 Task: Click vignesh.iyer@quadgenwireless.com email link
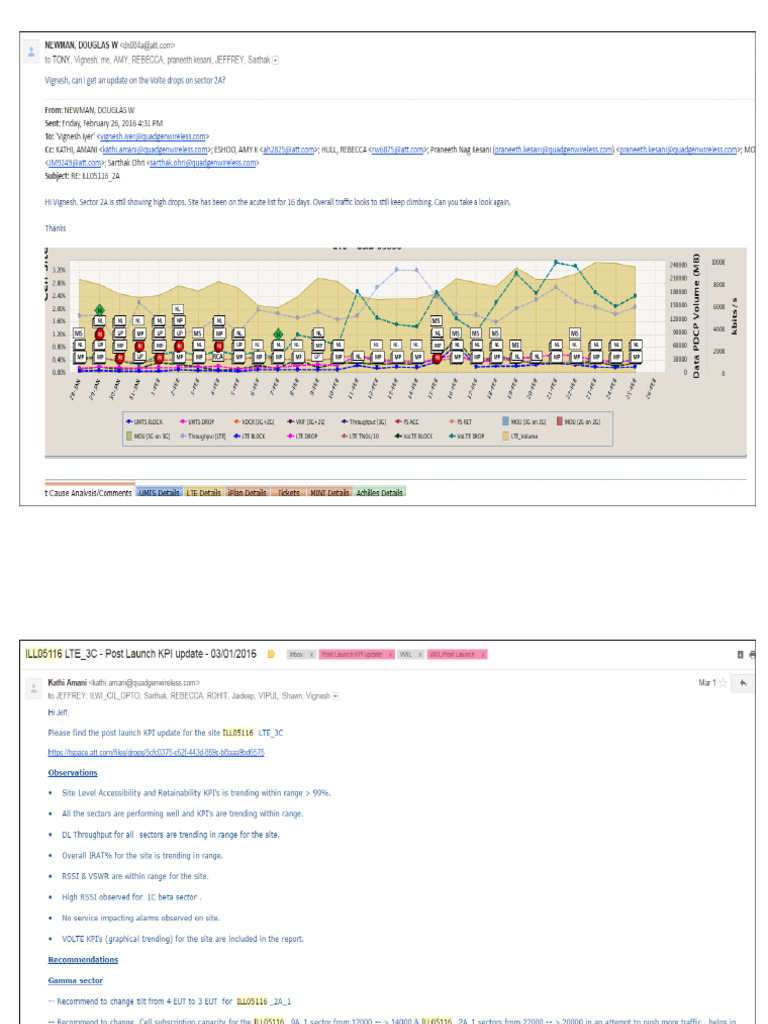[x=153, y=136]
